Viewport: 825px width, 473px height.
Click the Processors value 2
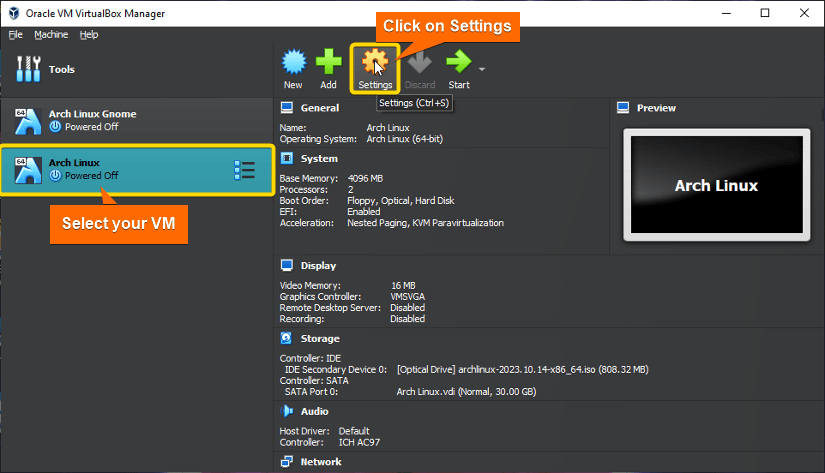[350, 189]
